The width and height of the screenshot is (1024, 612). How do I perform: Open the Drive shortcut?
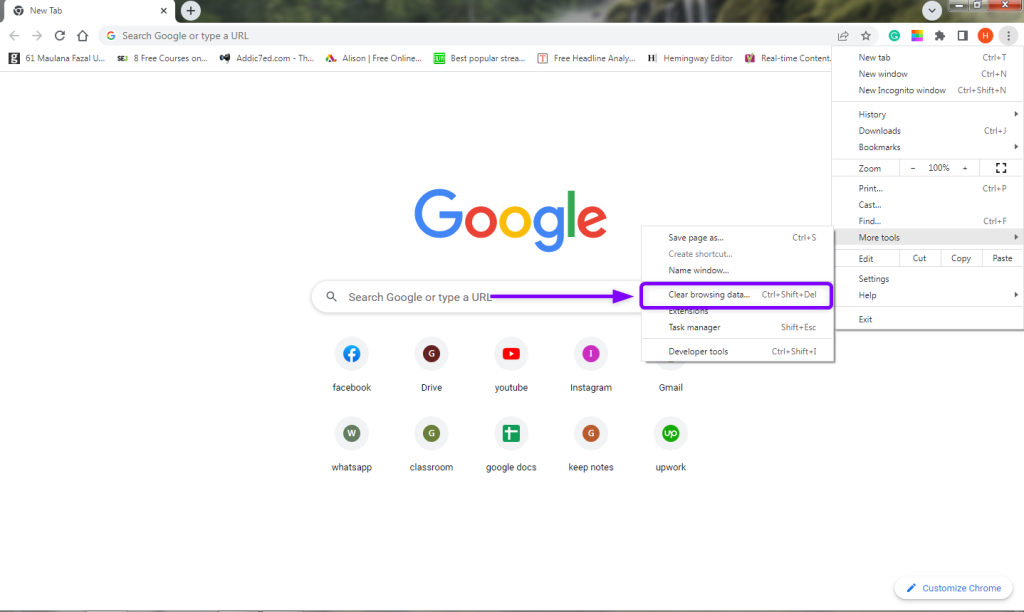click(x=431, y=366)
